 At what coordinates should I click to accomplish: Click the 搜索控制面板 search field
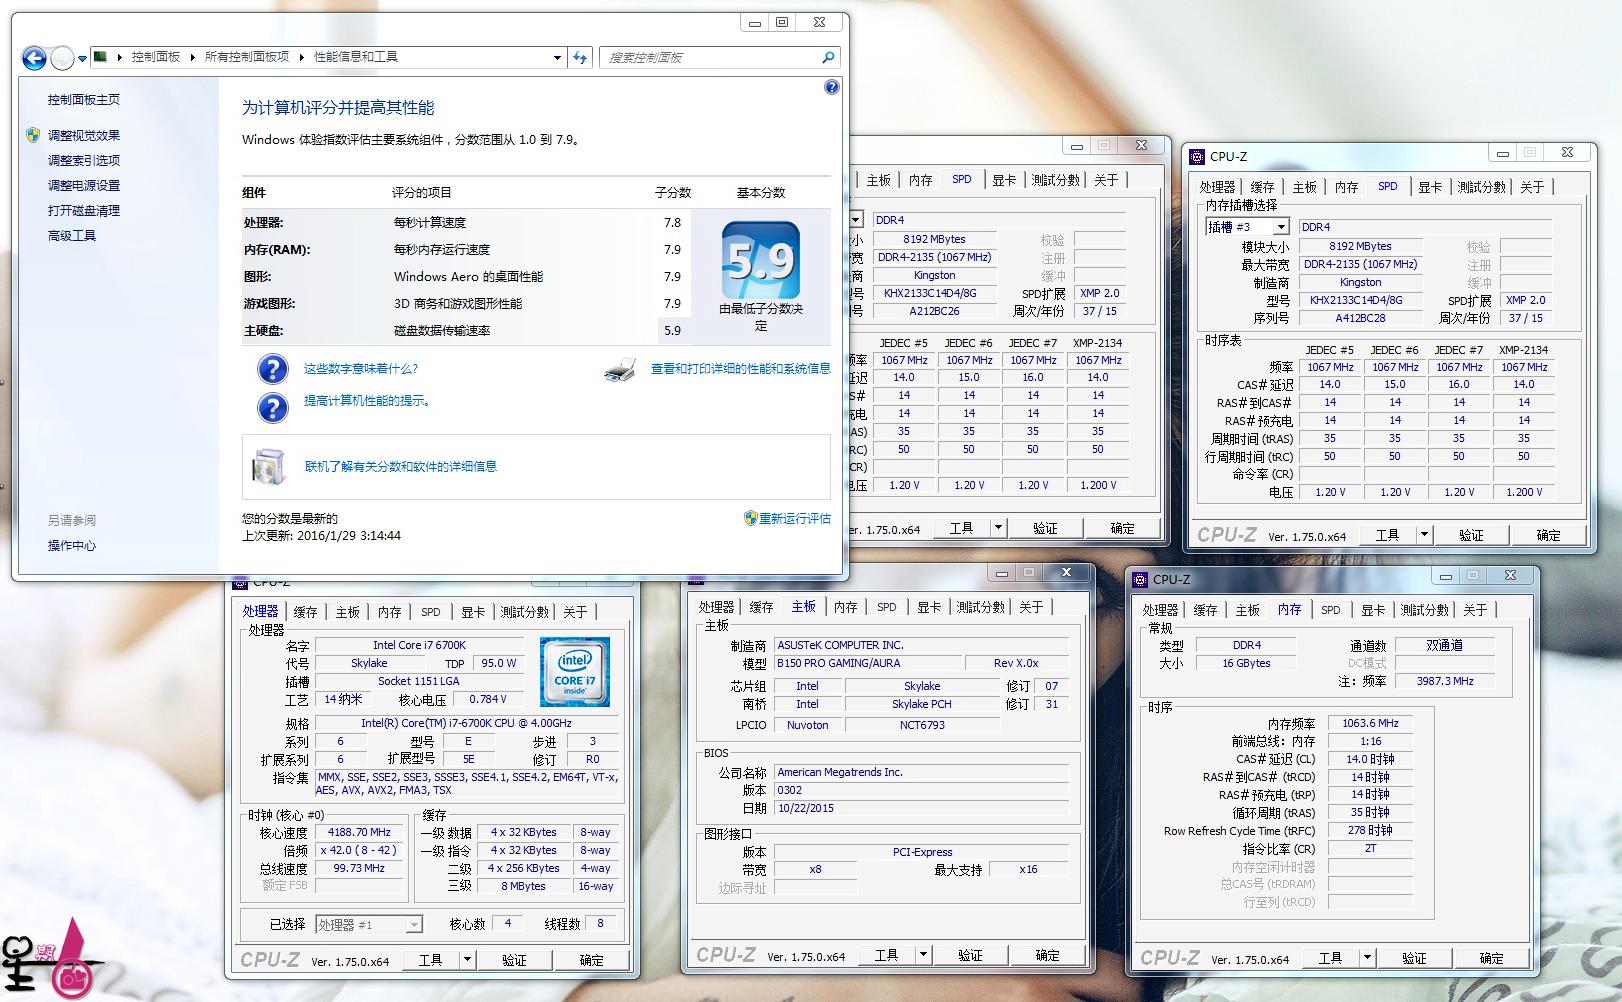coord(710,58)
